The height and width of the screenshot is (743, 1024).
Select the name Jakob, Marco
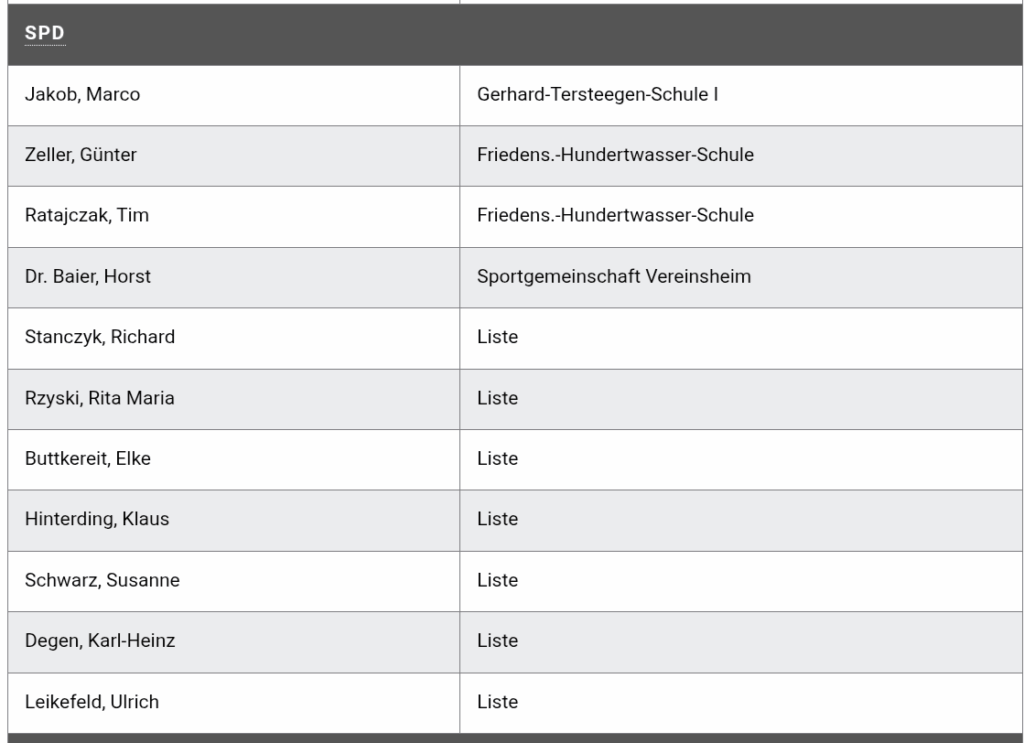82,95
